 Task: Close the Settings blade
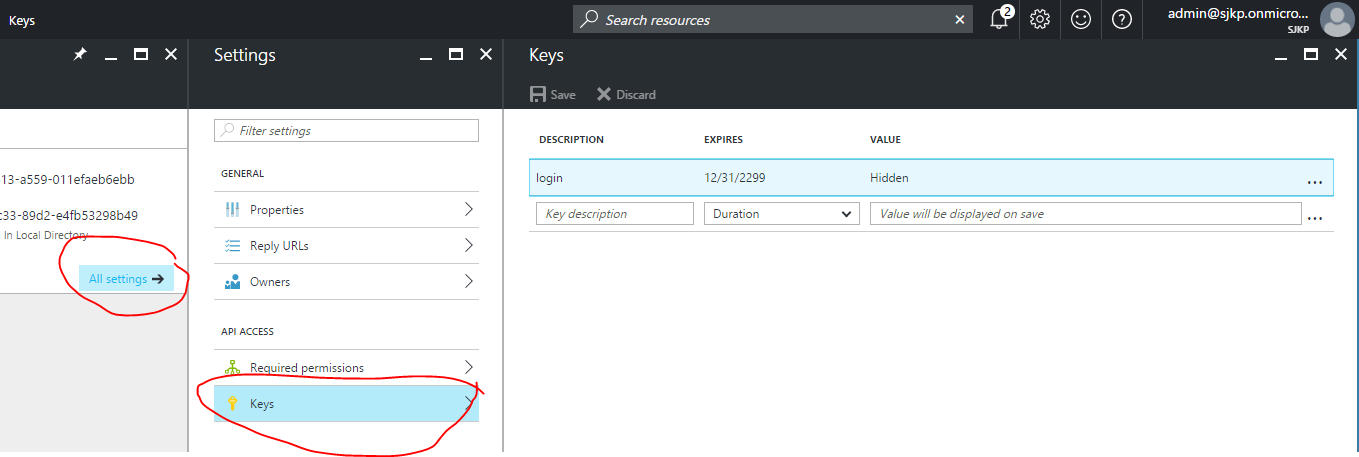click(485, 55)
